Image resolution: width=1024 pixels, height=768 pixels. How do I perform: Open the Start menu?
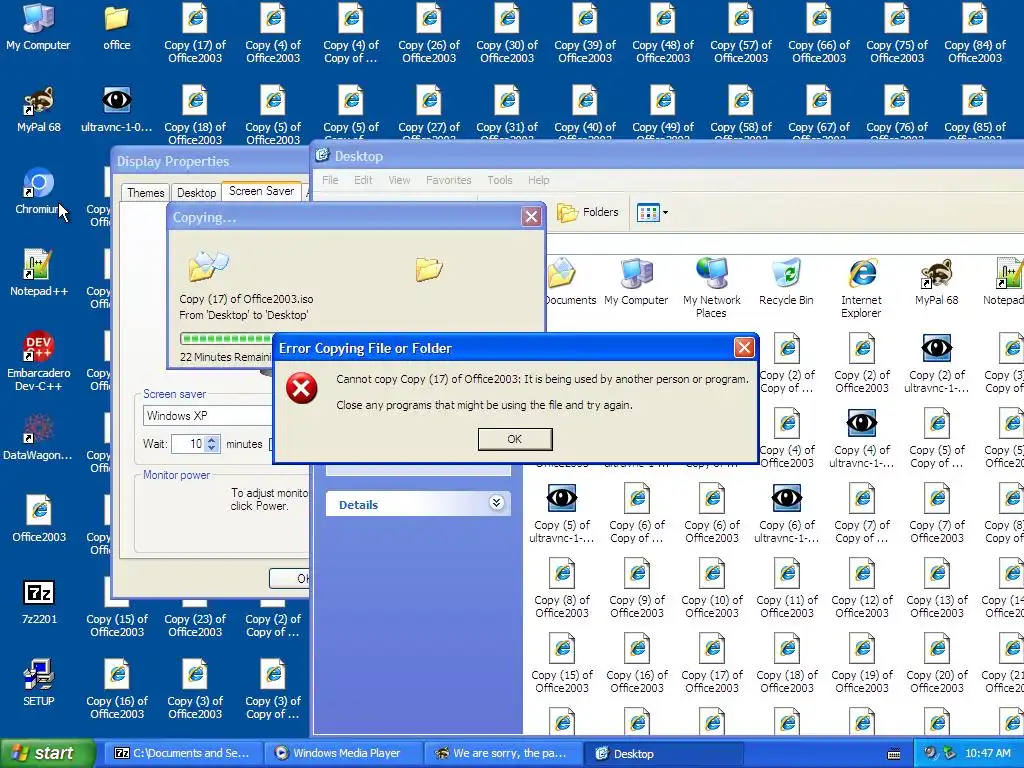pos(46,753)
